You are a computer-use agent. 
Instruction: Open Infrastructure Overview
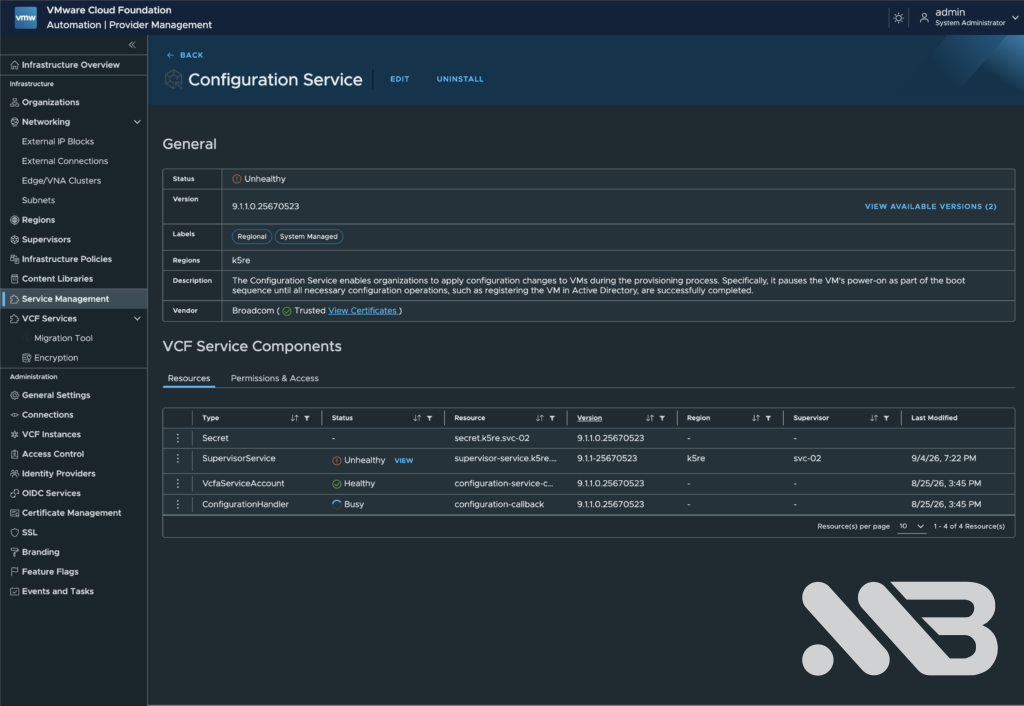pos(71,65)
